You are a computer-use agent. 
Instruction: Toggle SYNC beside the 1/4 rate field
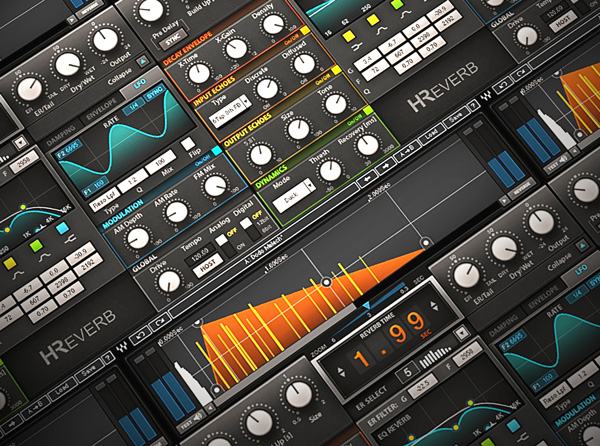click(x=155, y=94)
